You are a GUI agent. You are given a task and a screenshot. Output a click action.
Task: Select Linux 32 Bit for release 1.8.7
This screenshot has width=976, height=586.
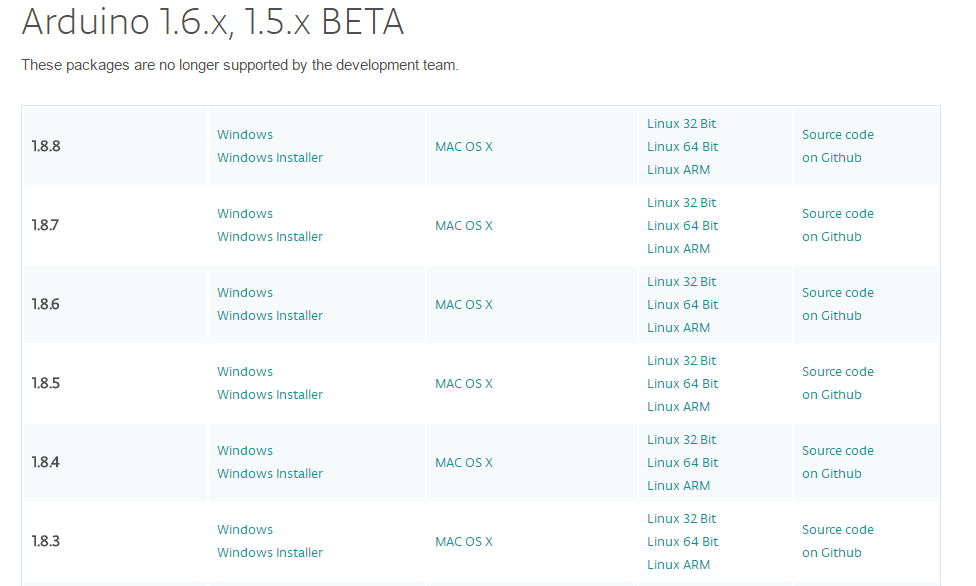pos(682,202)
